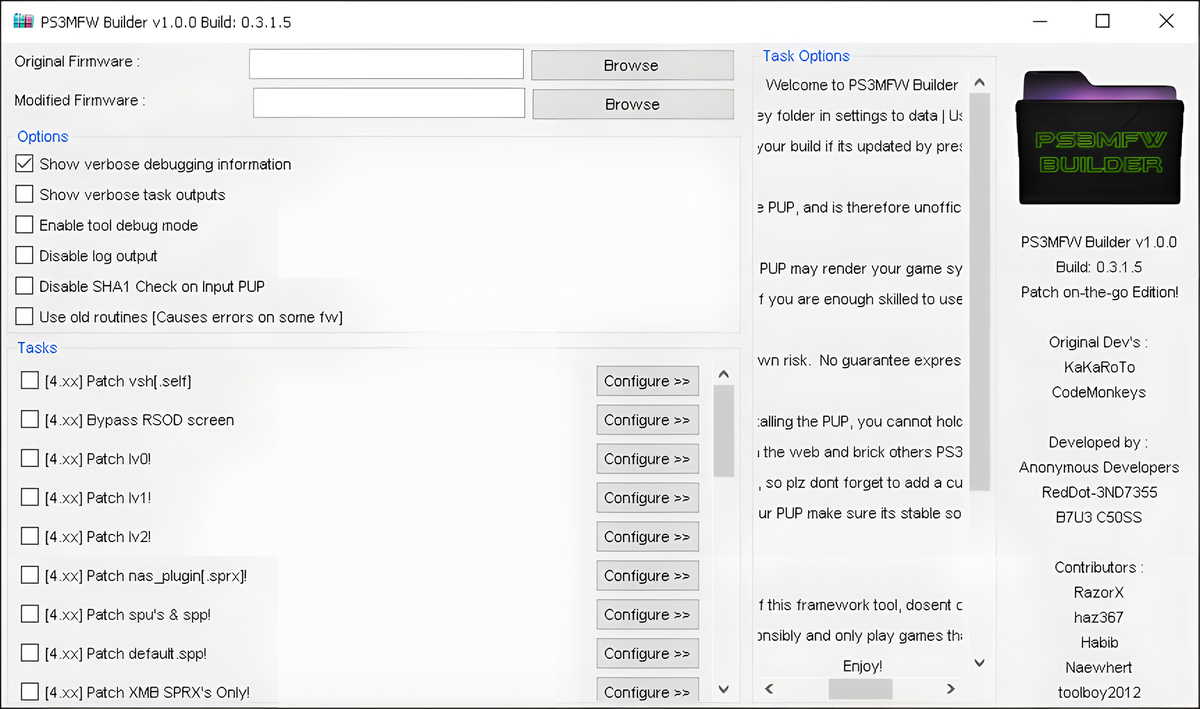Maximize the PS3MFW Builder window
The image size is (1200, 709).
click(1102, 21)
